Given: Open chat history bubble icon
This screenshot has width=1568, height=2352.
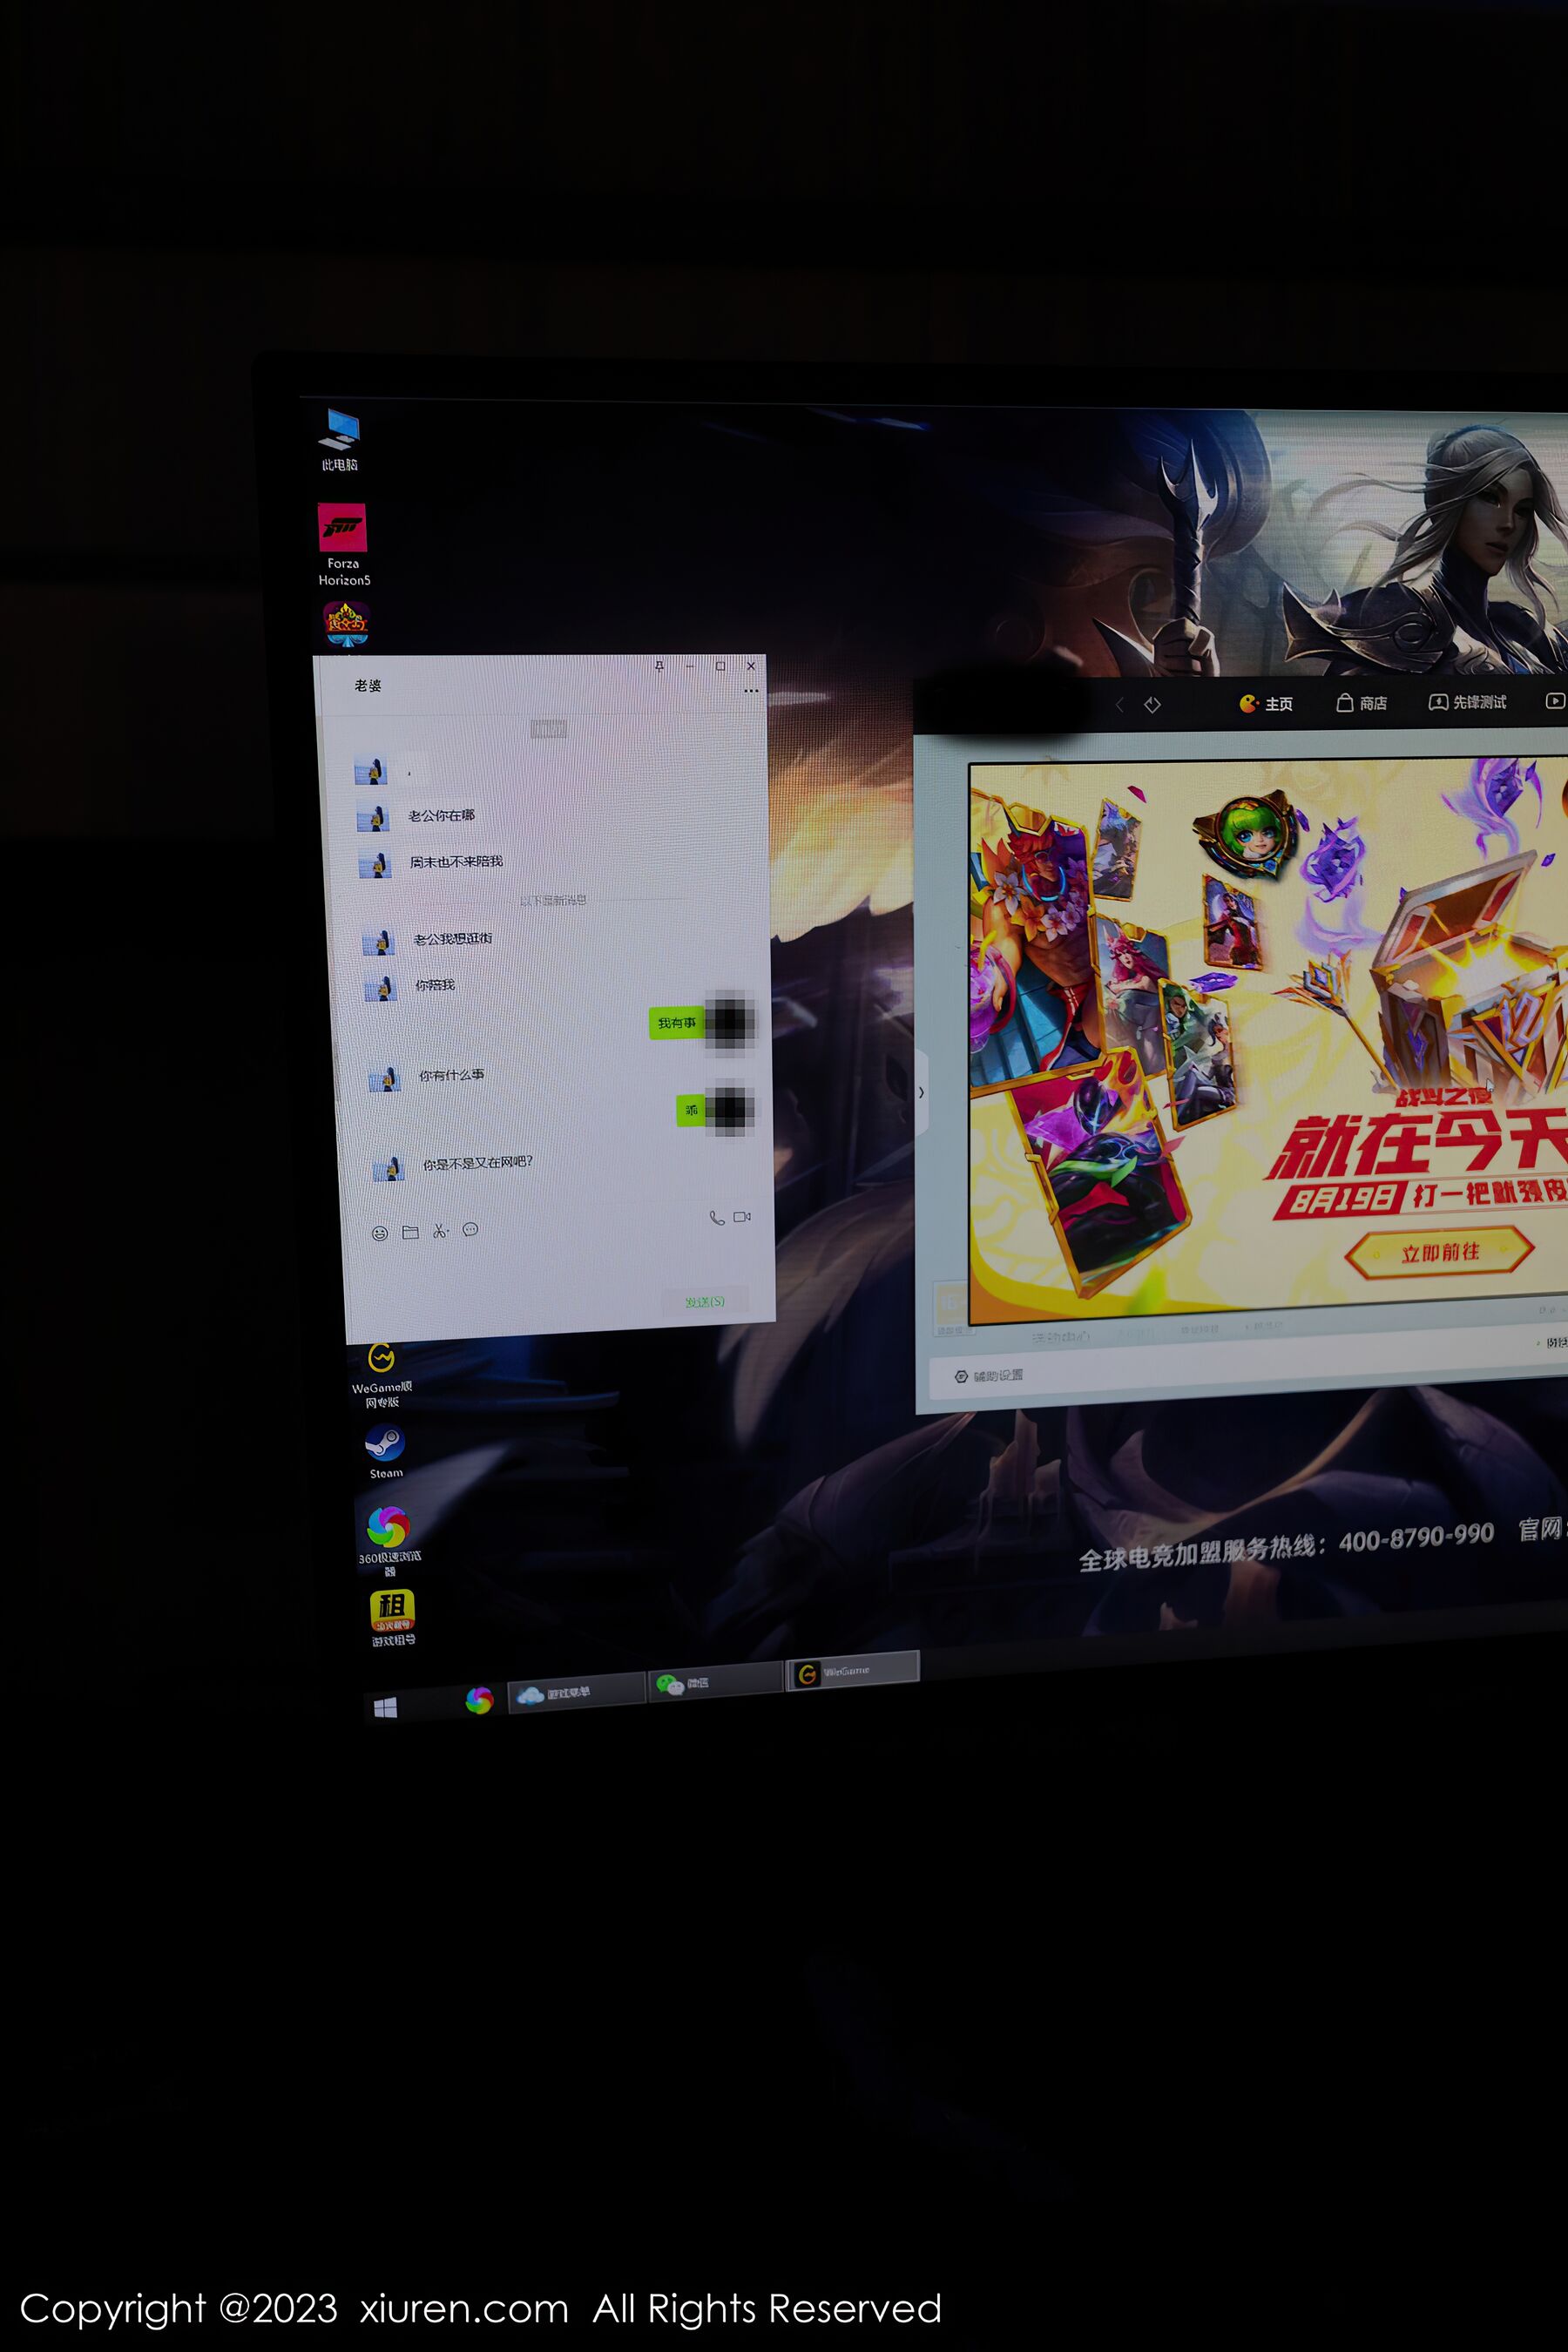Looking at the screenshot, I should 471,1230.
